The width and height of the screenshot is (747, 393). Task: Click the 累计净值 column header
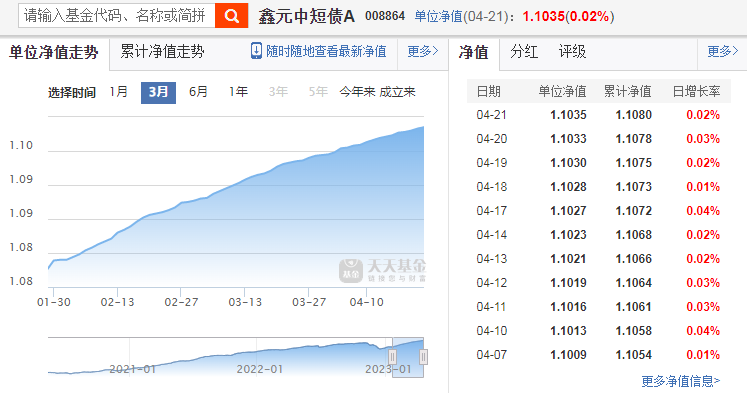pos(627,91)
